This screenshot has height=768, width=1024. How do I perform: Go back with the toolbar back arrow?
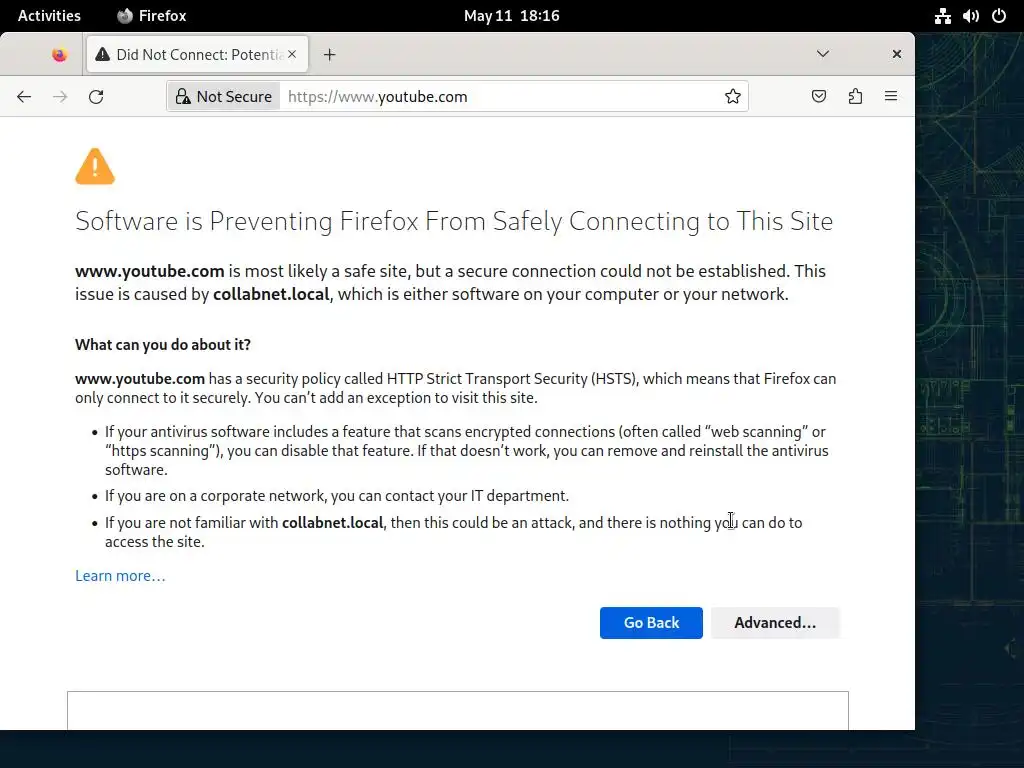[x=24, y=97]
